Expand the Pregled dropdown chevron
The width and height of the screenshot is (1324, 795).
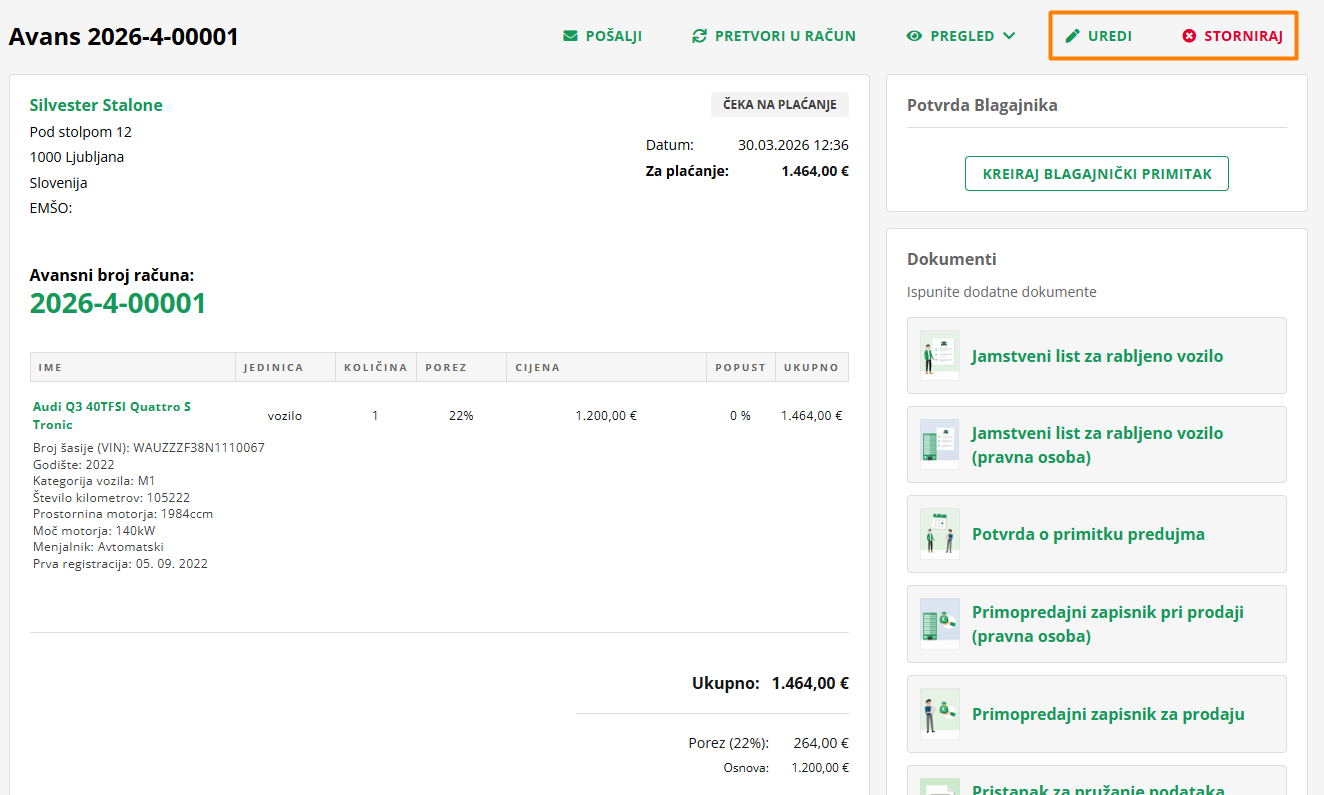point(1009,36)
